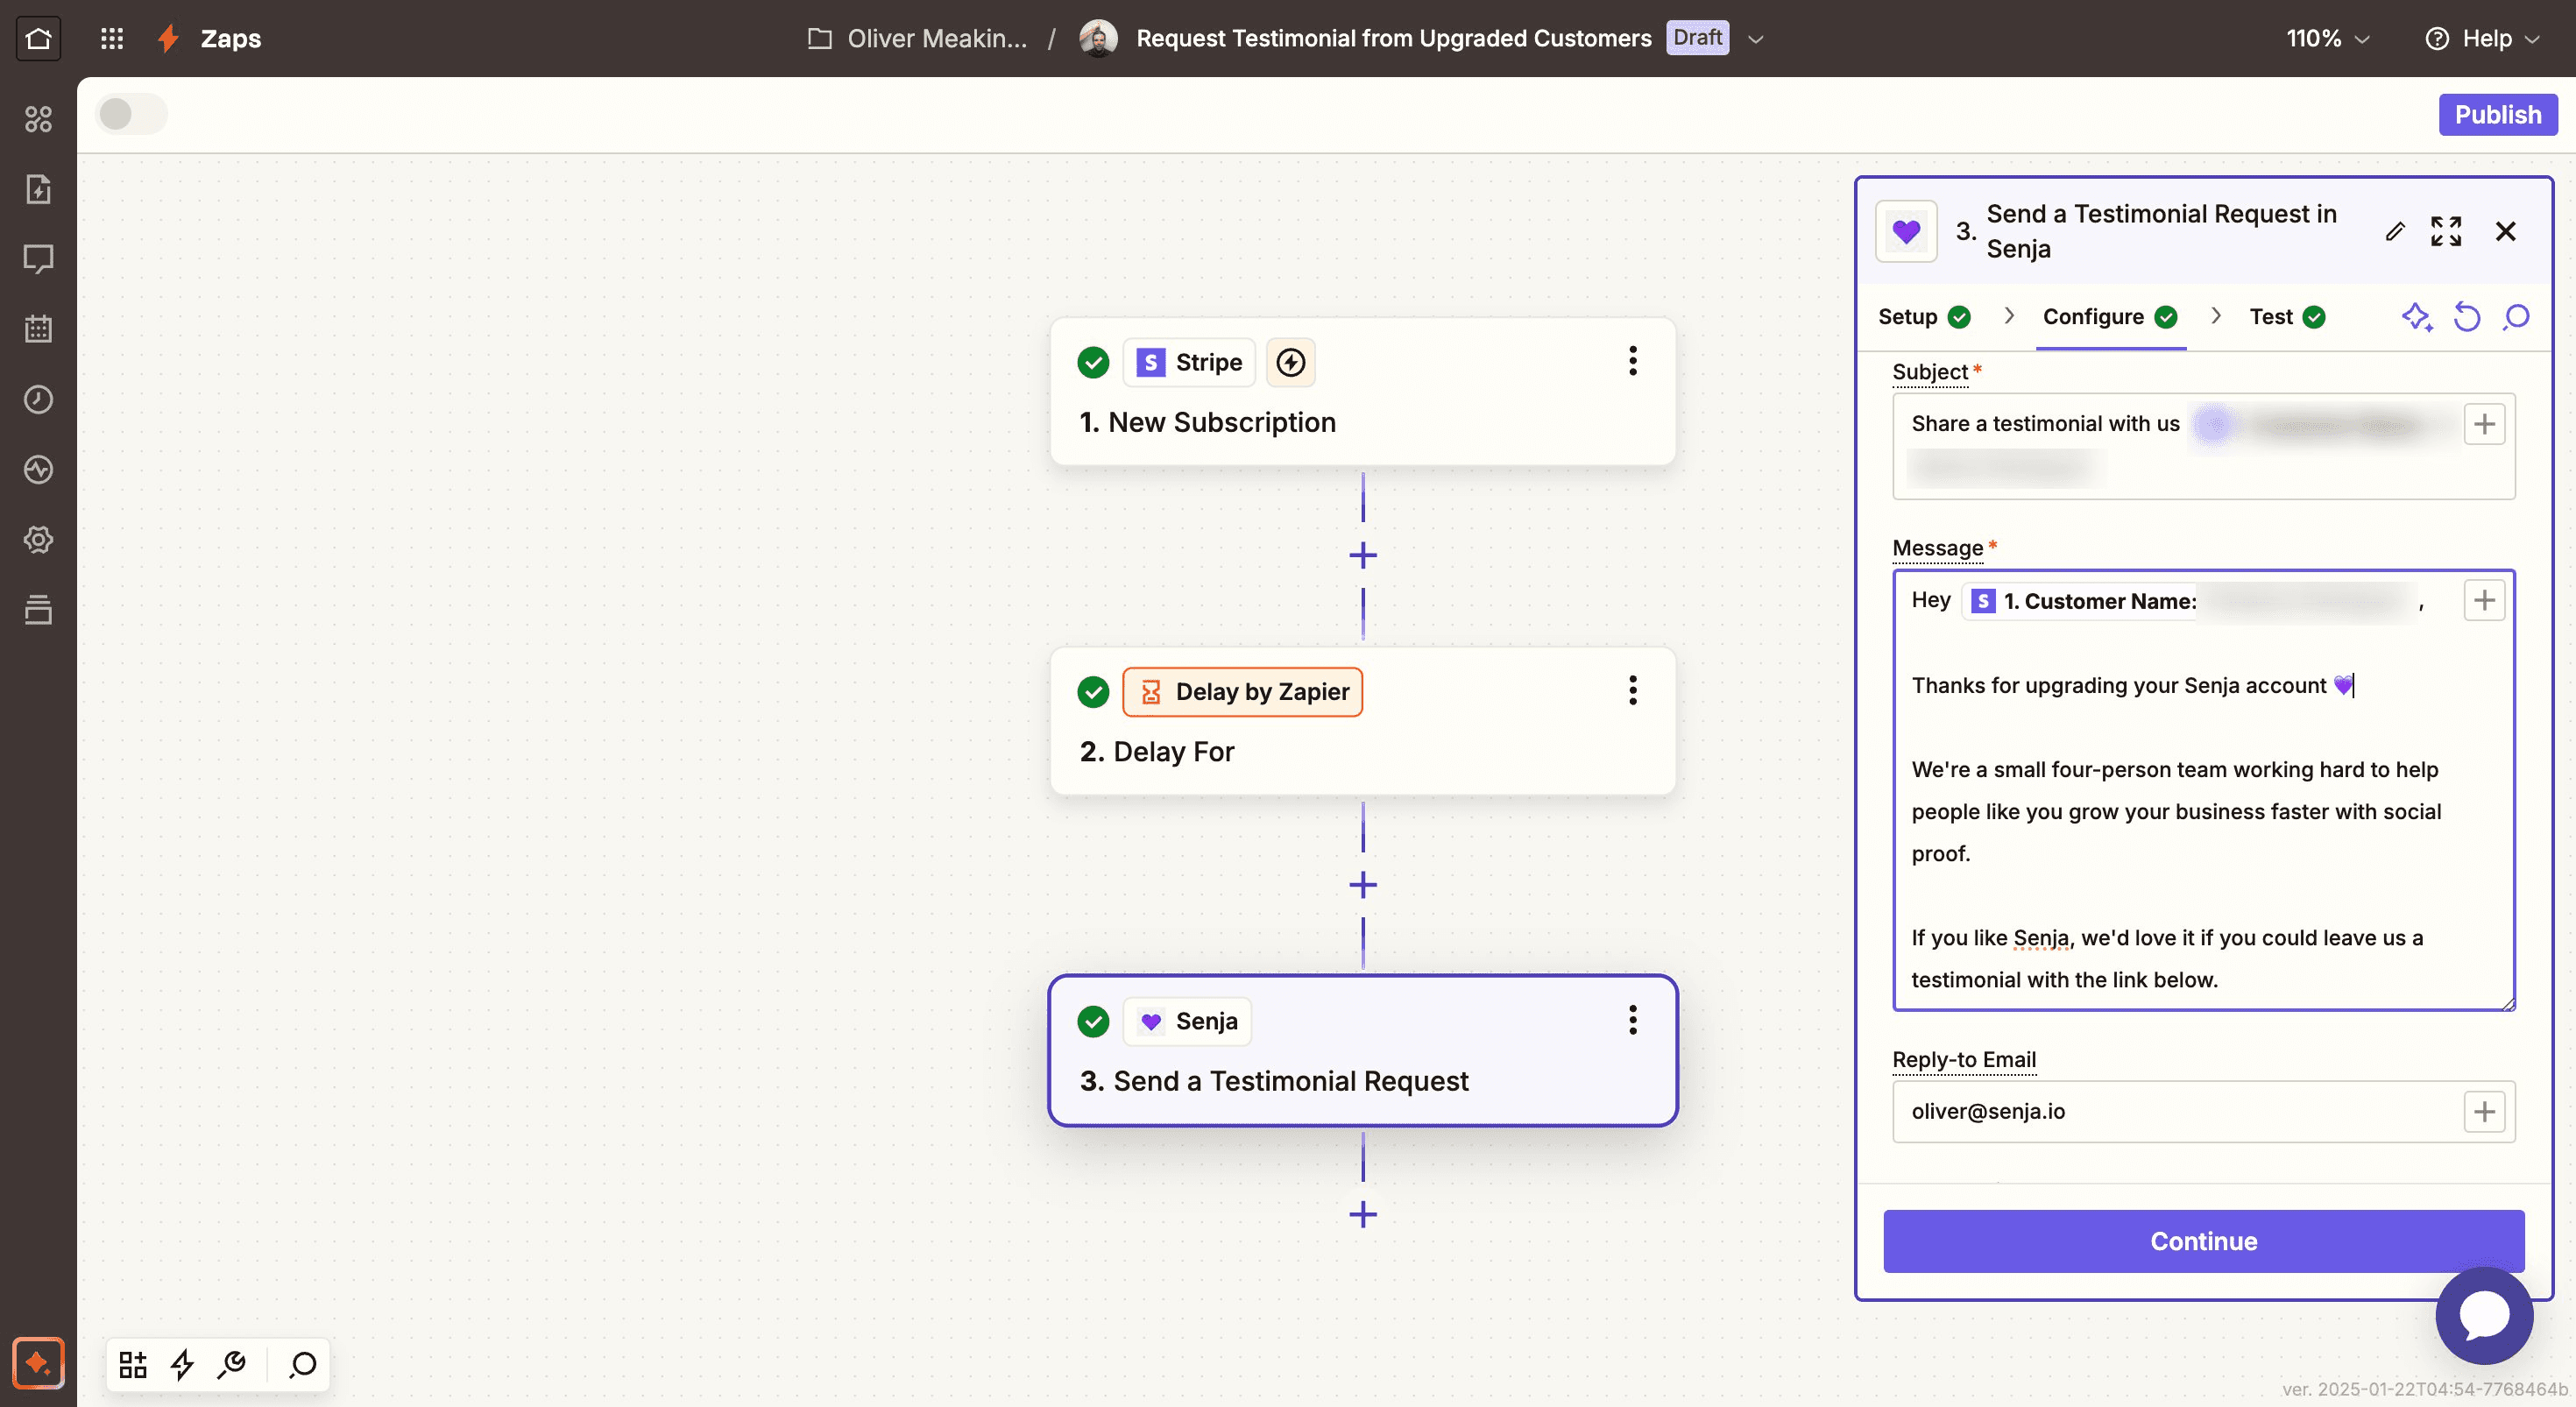Open the comments sidebar icon
The image size is (2576, 1407).
coord(38,259)
